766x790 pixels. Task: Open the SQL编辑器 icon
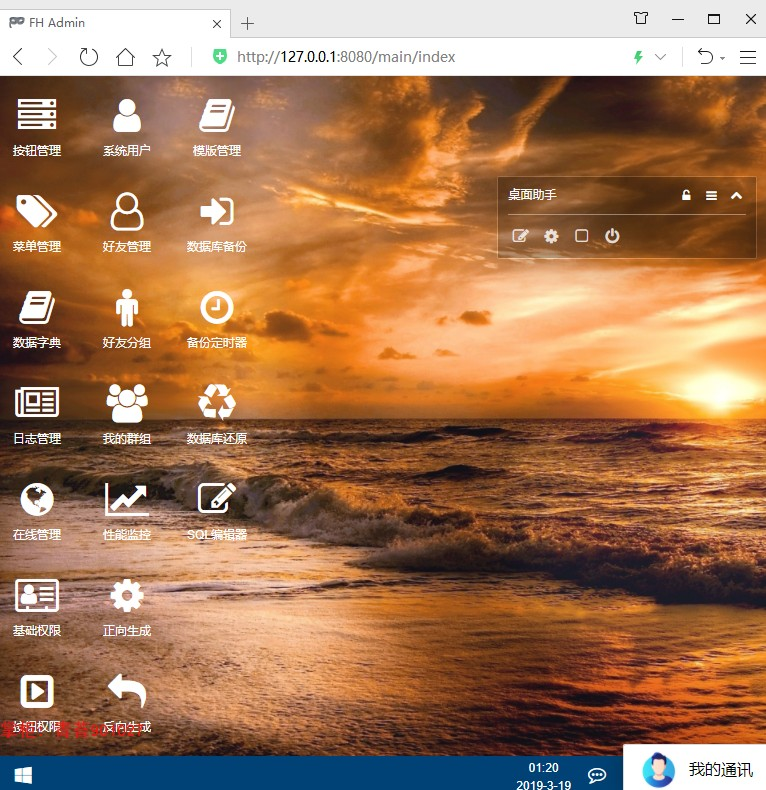click(x=217, y=498)
